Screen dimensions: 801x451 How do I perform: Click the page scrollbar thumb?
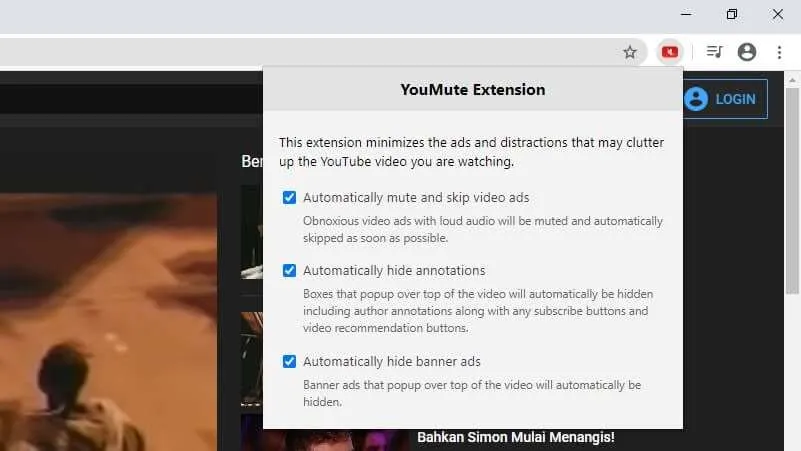[792, 191]
